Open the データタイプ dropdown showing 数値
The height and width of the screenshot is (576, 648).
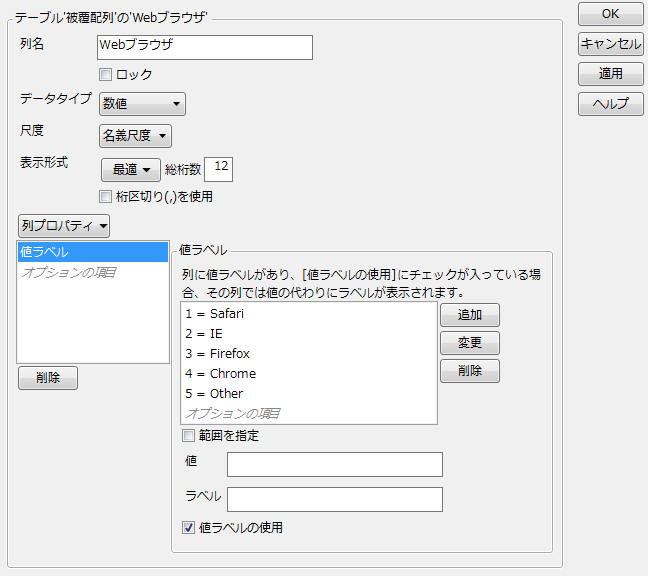coord(142,104)
